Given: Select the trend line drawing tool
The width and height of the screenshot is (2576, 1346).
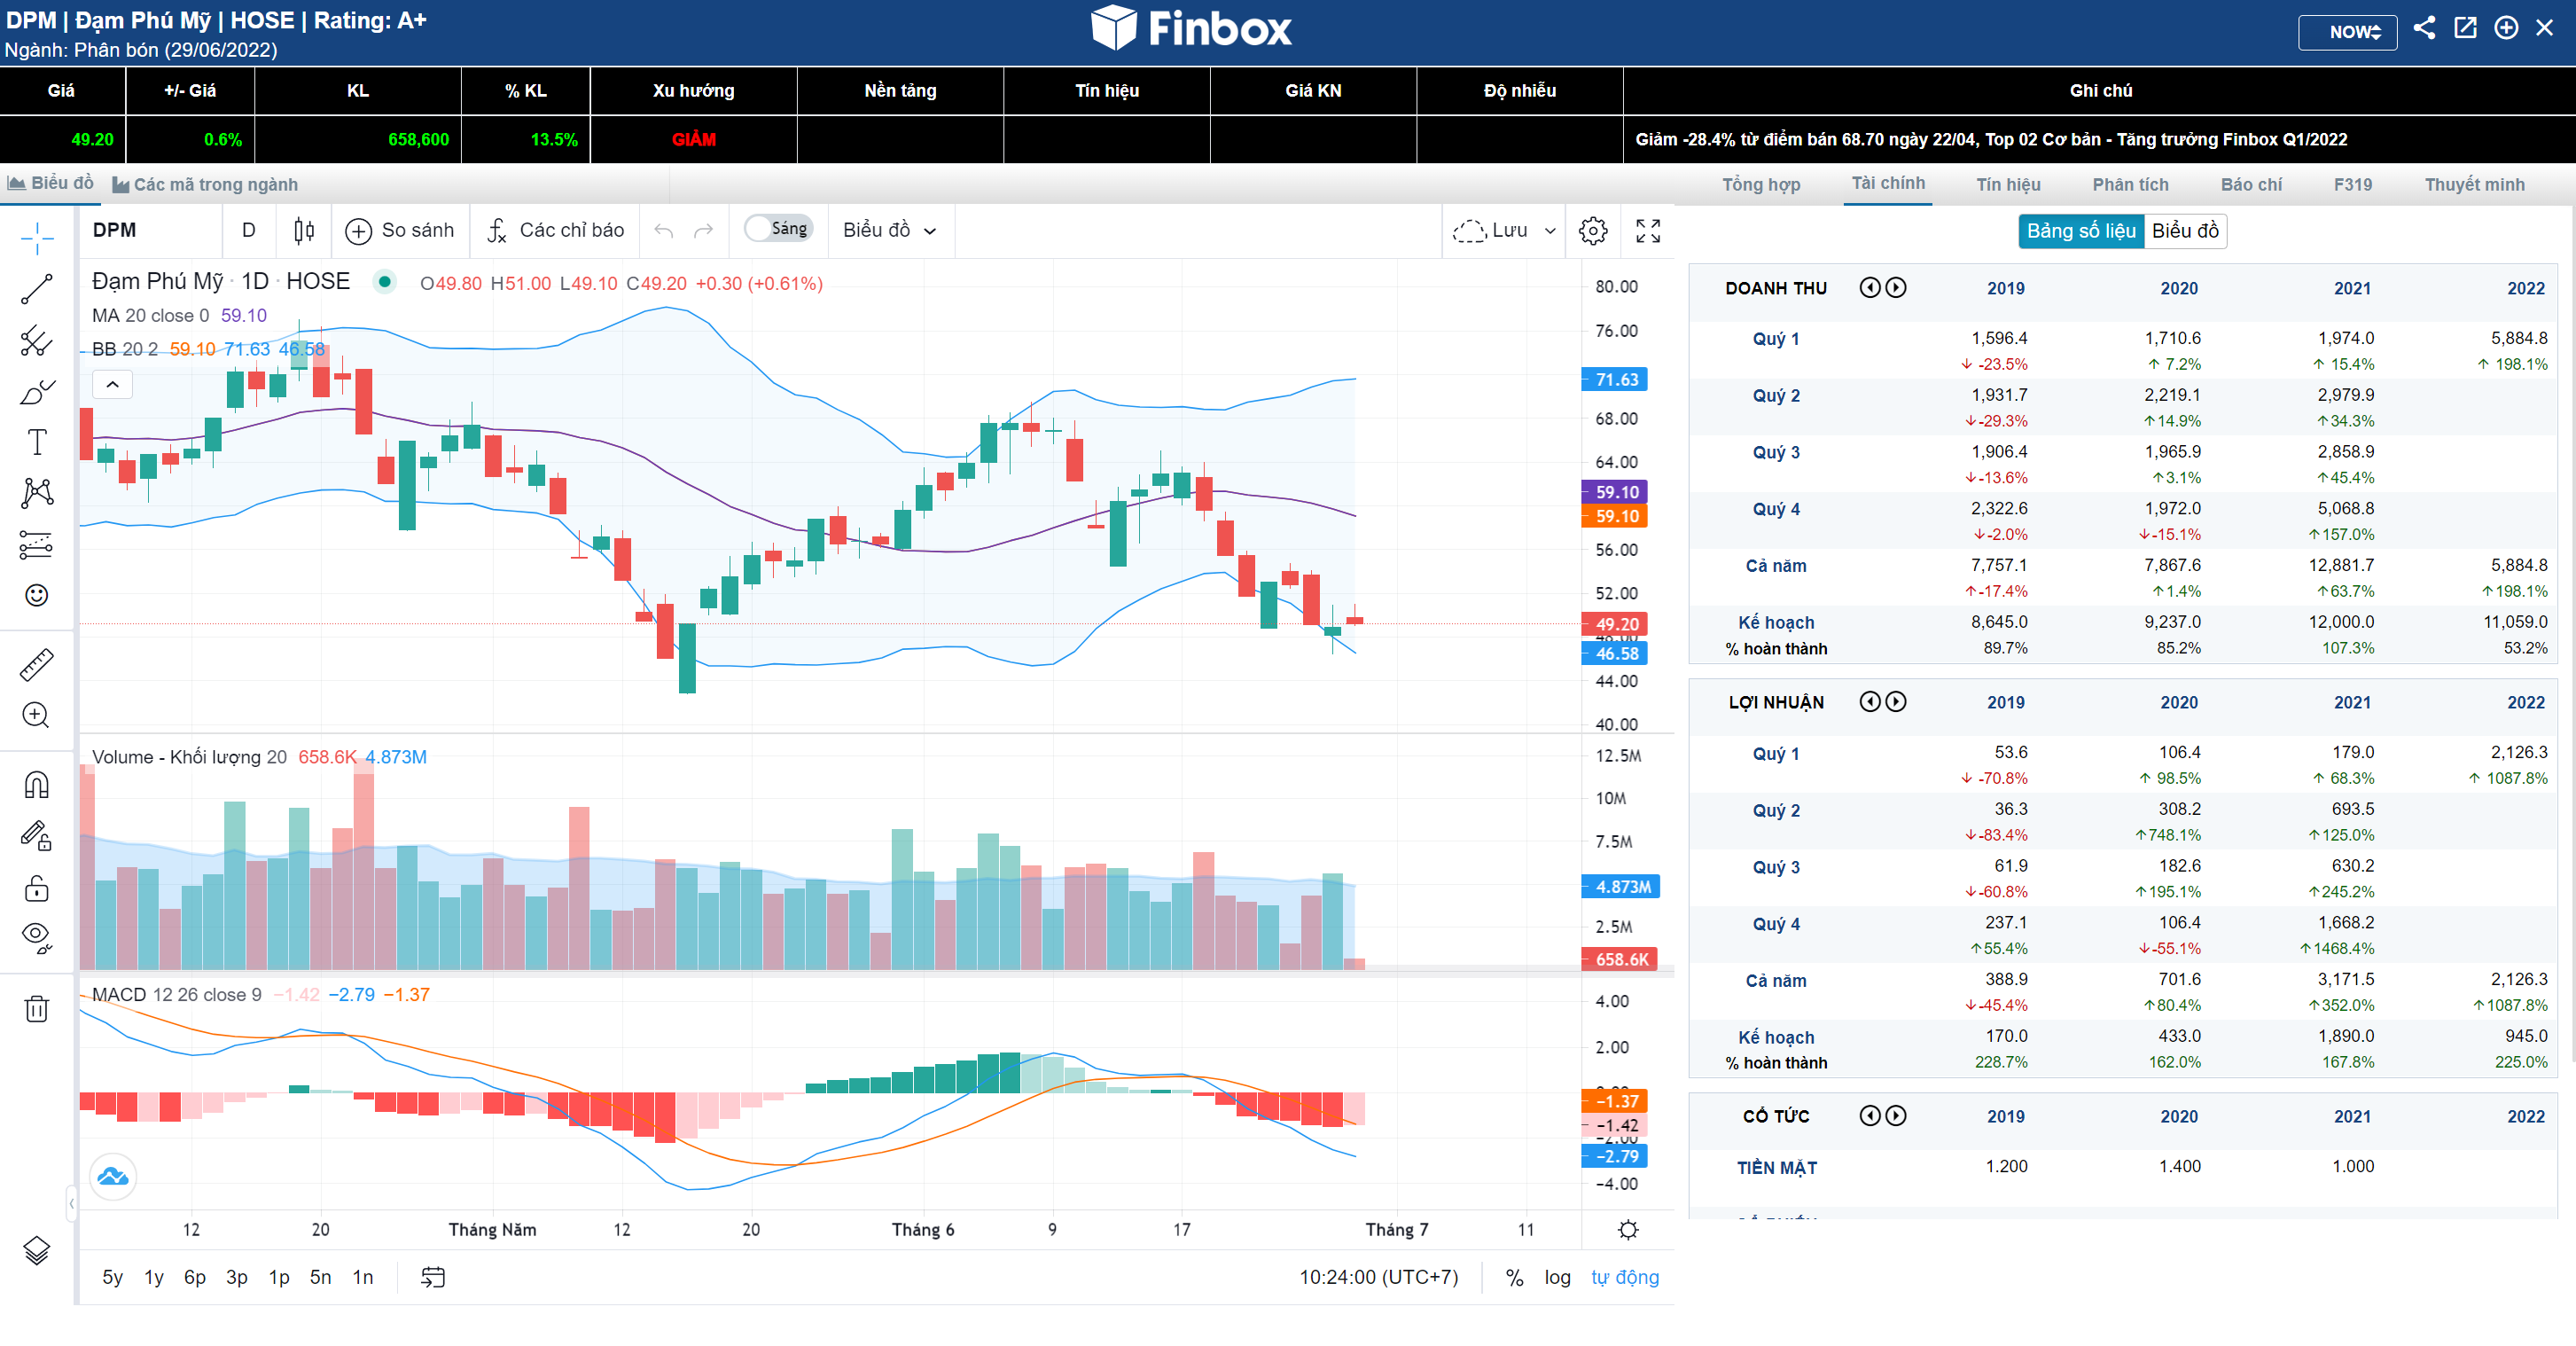Looking at the screenshot, I should pos(37,289).
